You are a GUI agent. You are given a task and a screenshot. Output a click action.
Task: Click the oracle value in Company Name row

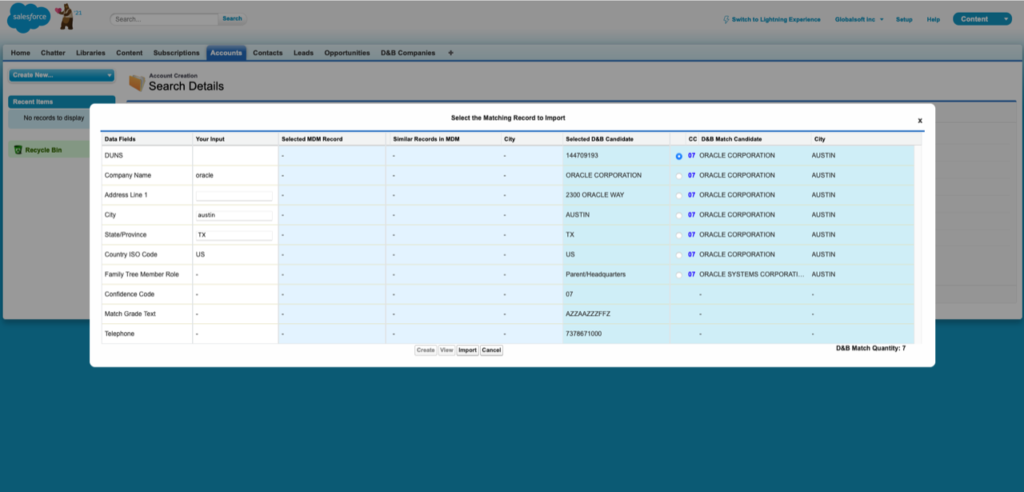[x=205, y=176]
